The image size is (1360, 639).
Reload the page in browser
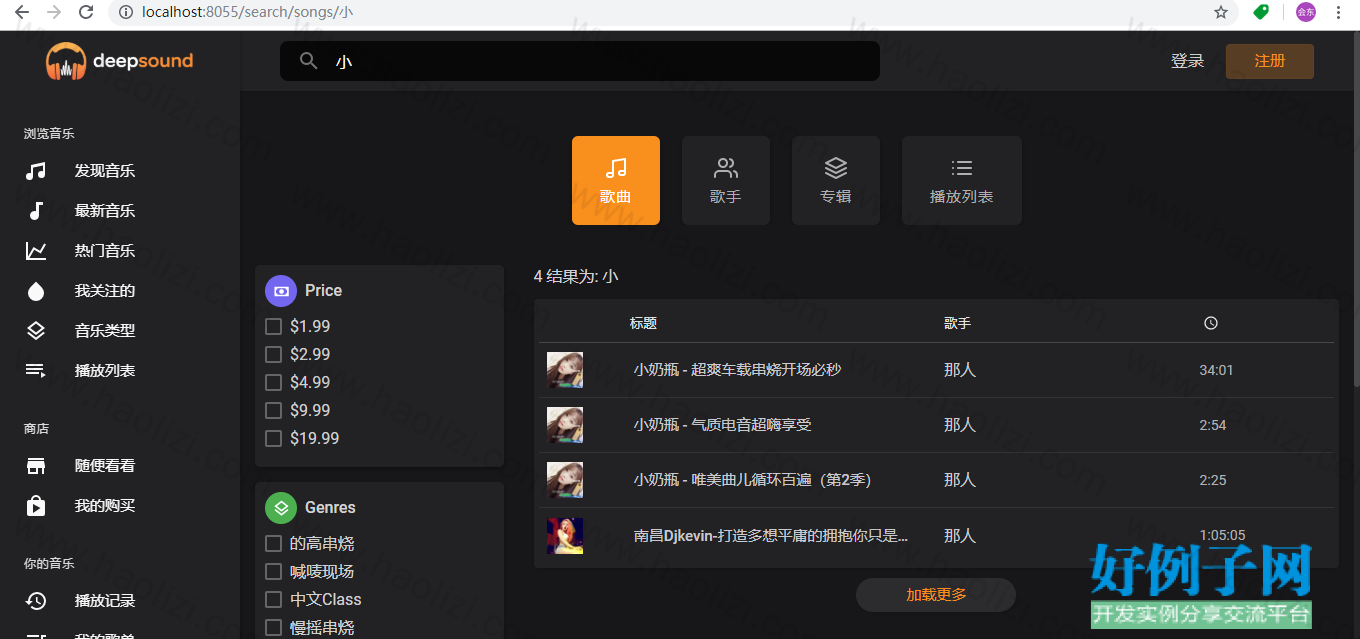pyautogui.click(x=87, y=13)
